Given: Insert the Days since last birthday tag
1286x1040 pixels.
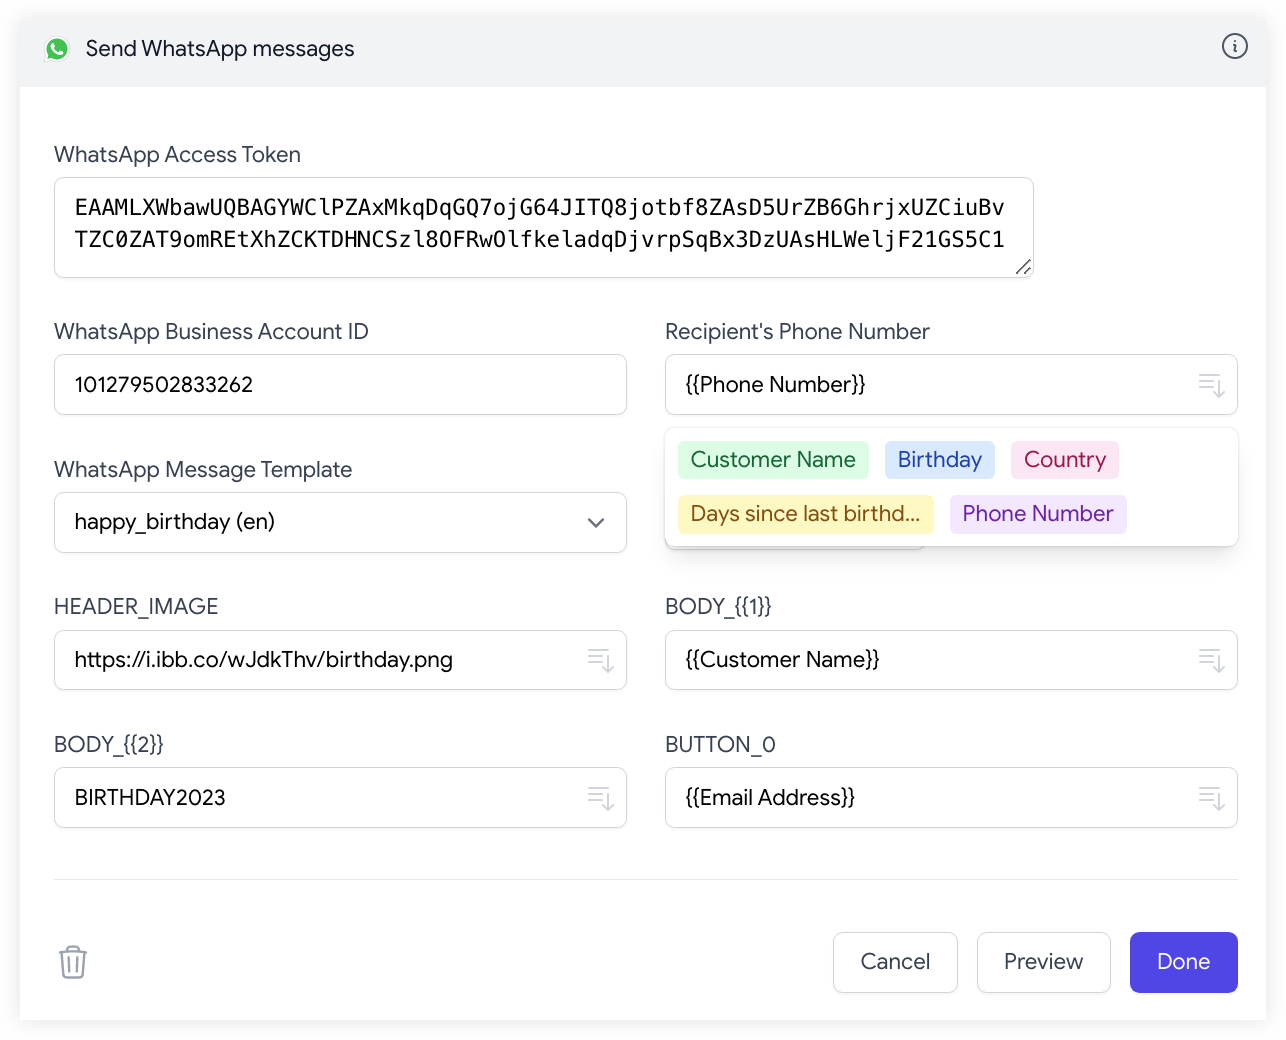Looking at the screenshot, I should point(806,514).
